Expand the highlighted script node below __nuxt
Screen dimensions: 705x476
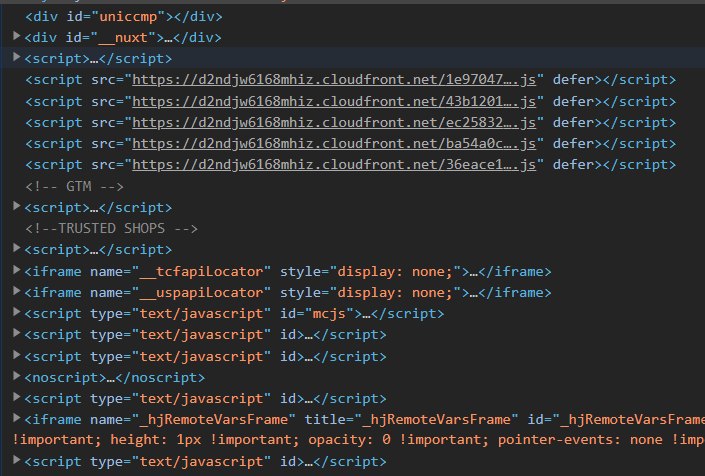point(17,57)
